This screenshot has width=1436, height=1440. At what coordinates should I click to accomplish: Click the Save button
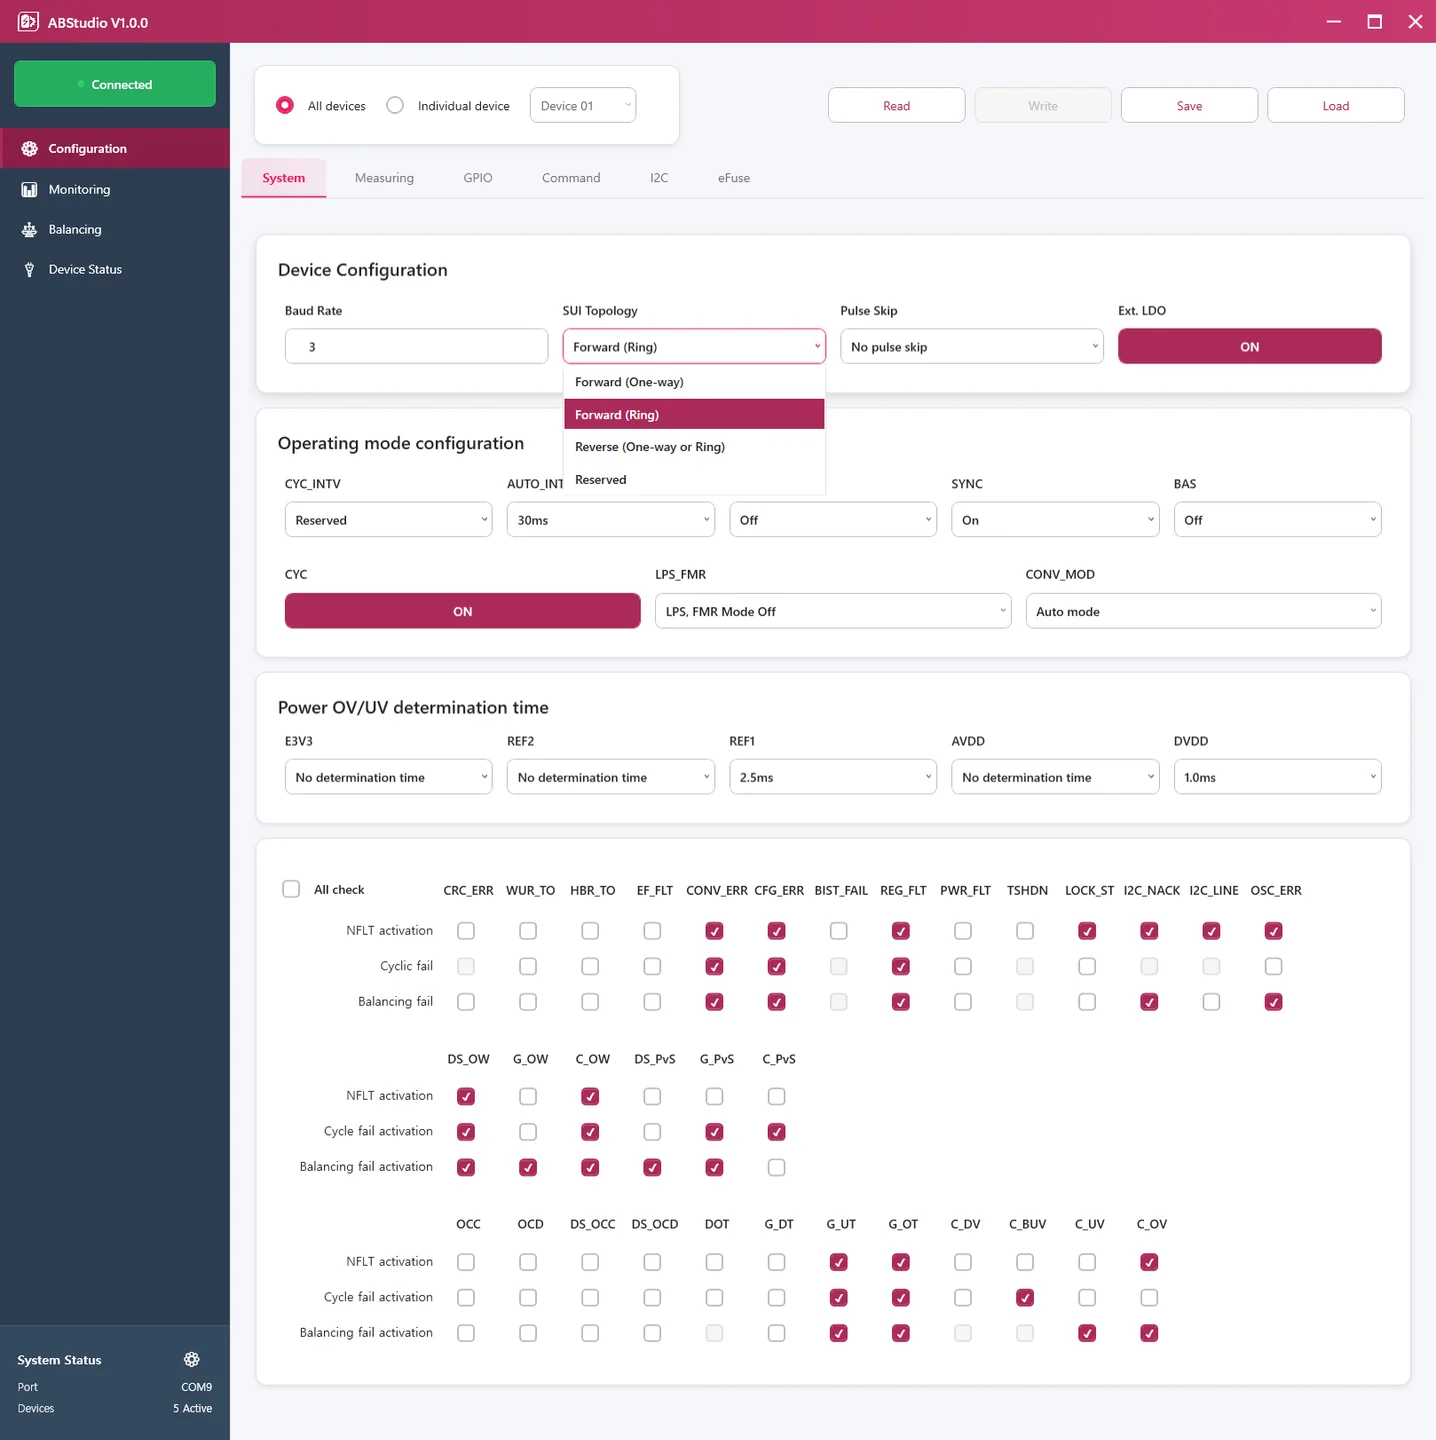tap(1189, 106)
